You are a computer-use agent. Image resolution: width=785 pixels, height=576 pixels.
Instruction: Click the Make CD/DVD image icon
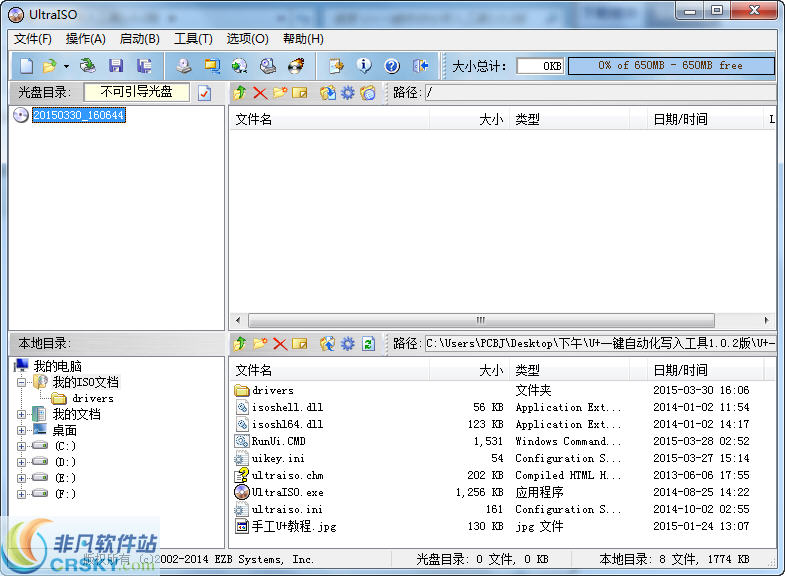[184, 66]
